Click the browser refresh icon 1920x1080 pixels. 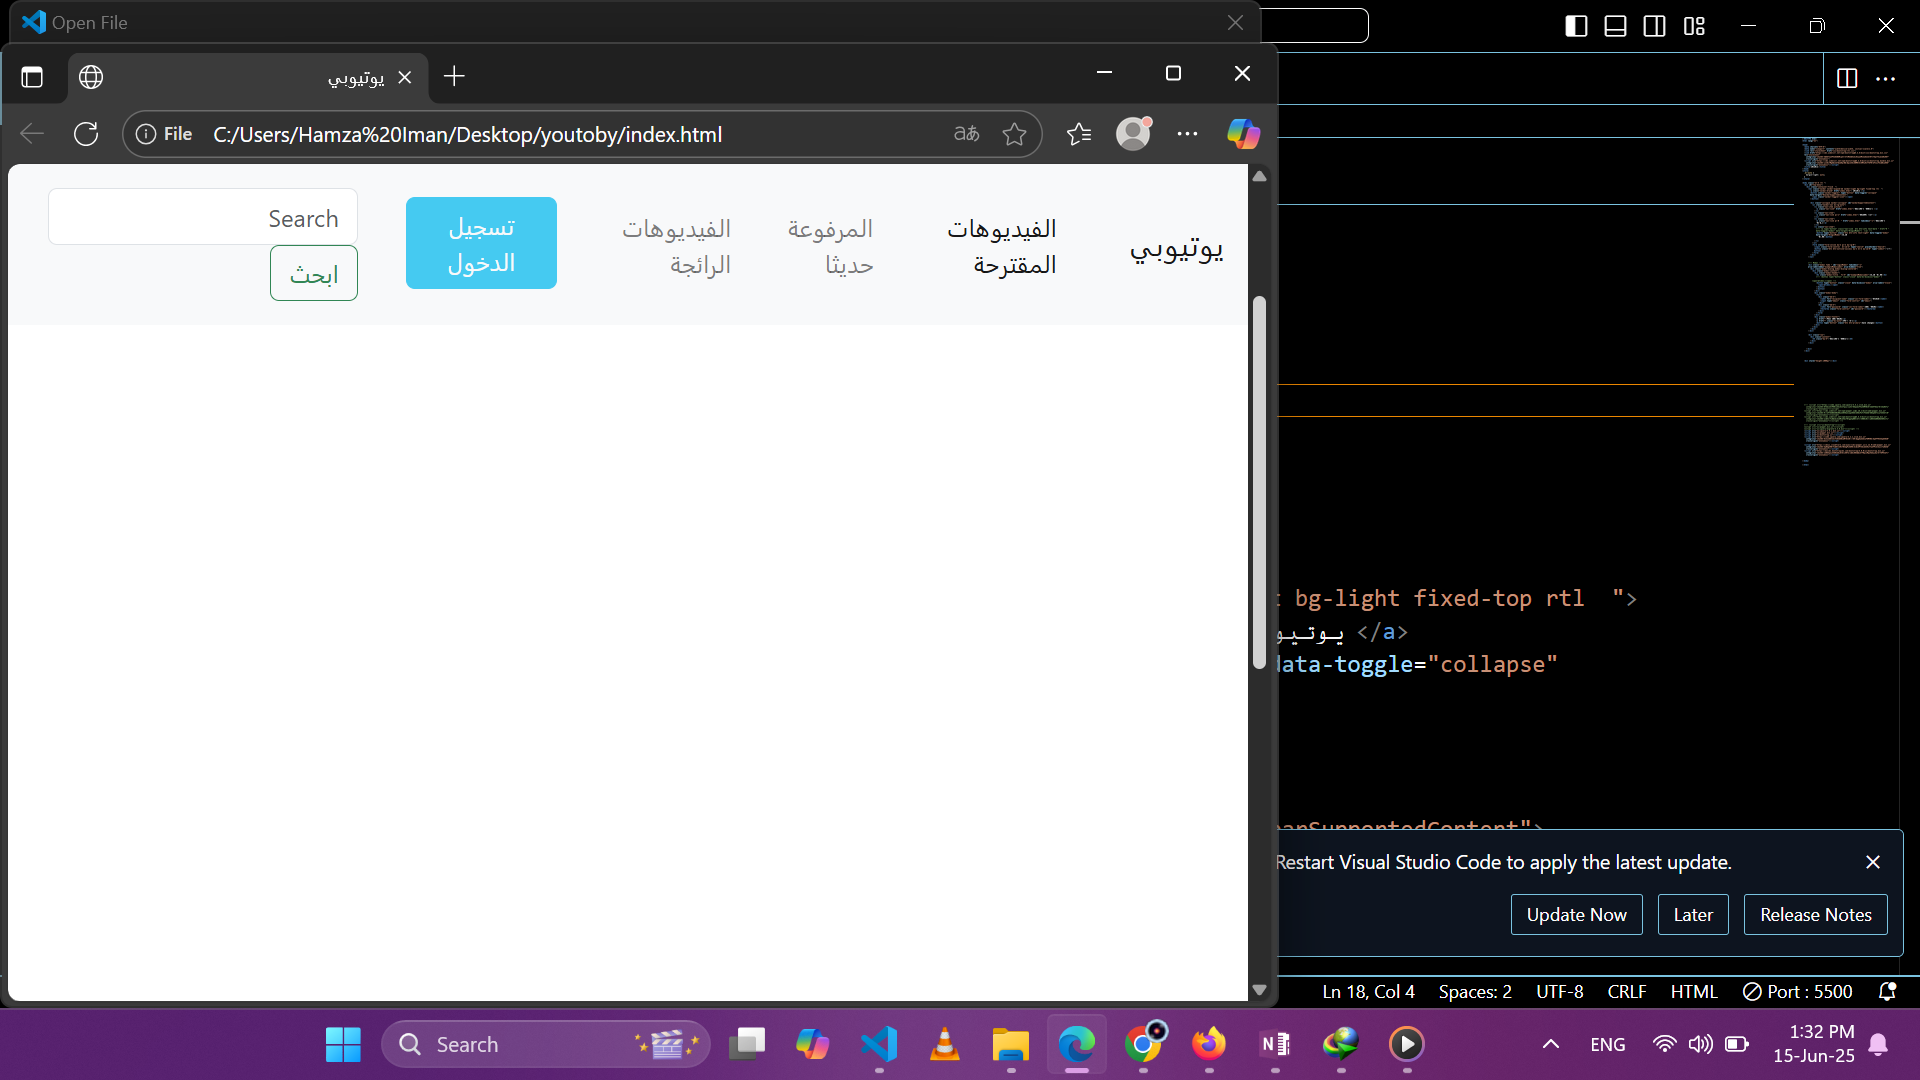coord(86,134)
